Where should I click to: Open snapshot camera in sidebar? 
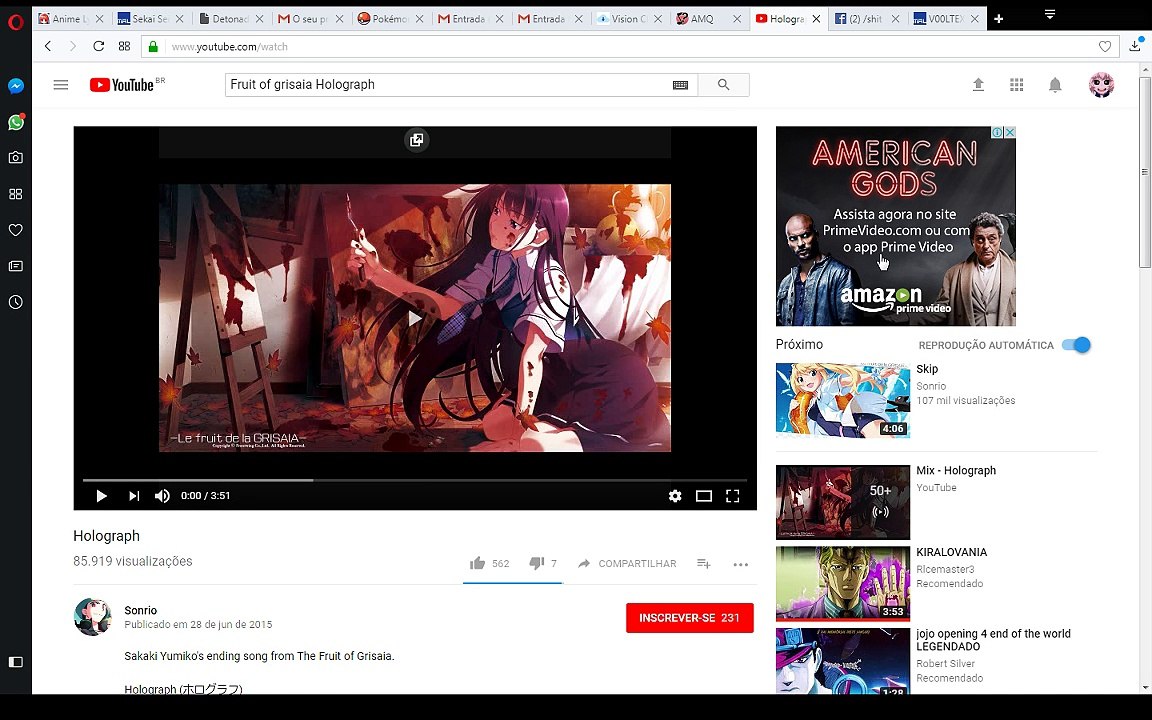coord(15,158)
